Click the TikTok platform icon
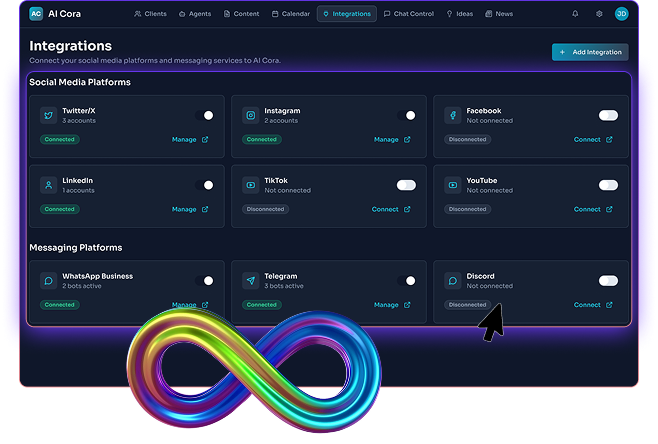This screenshot has height=444, width=658. (249, 185)
